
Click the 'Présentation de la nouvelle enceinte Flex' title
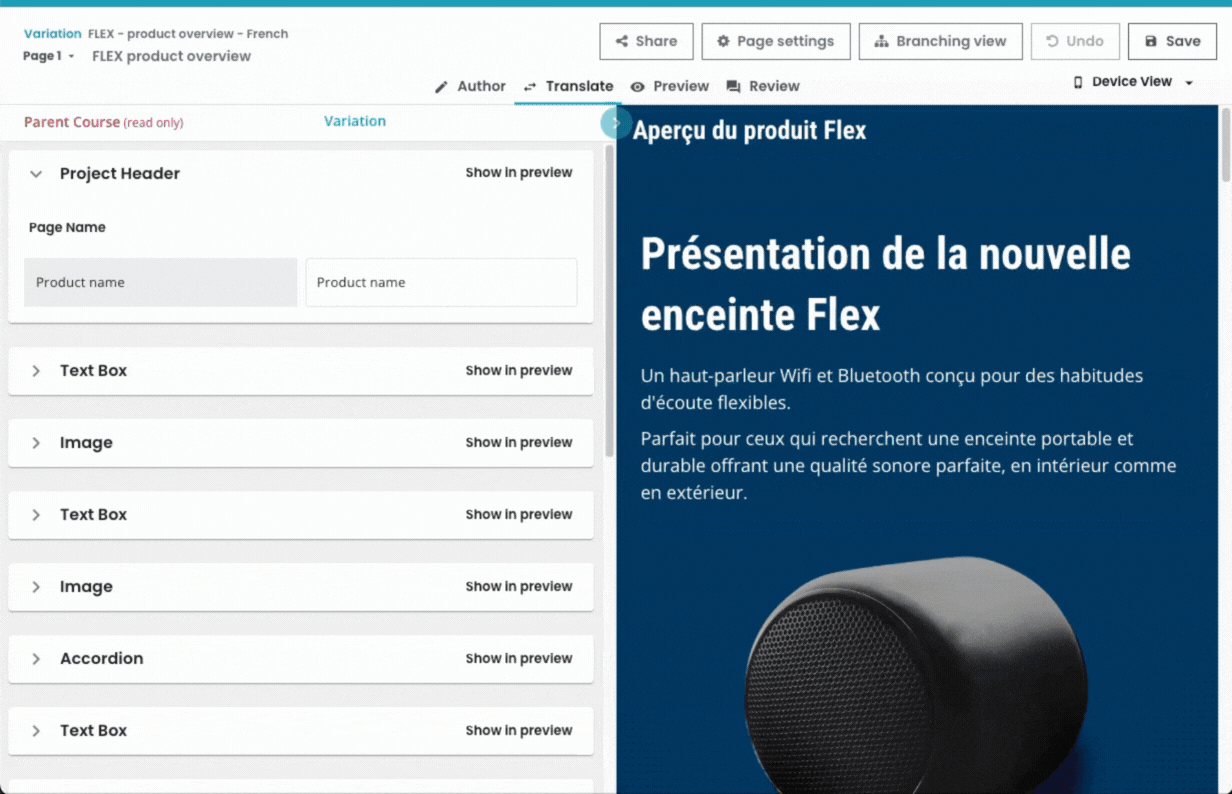point(885,284)
